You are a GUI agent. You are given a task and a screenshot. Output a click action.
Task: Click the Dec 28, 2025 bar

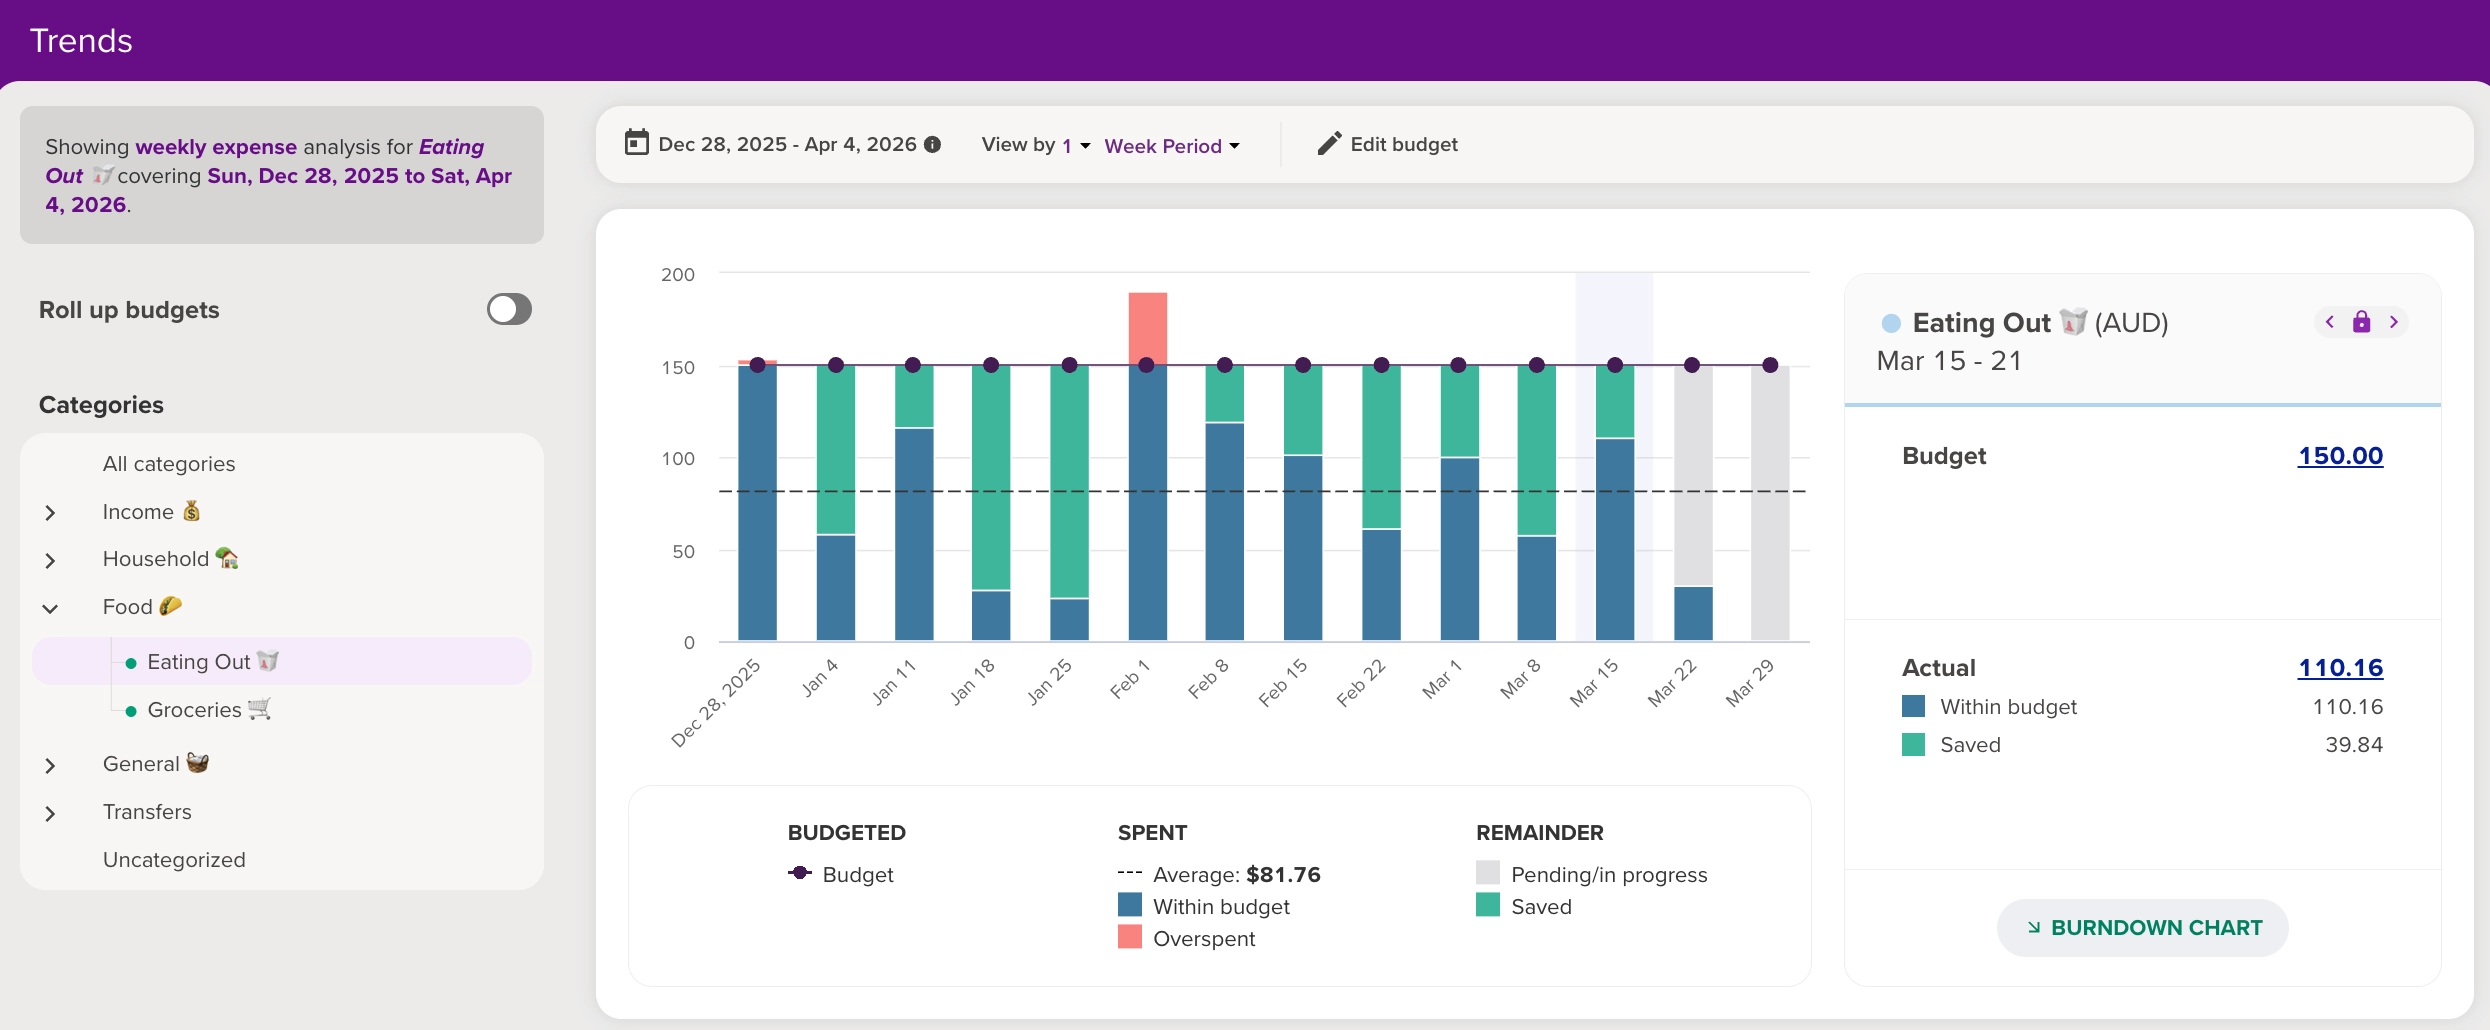757,503
